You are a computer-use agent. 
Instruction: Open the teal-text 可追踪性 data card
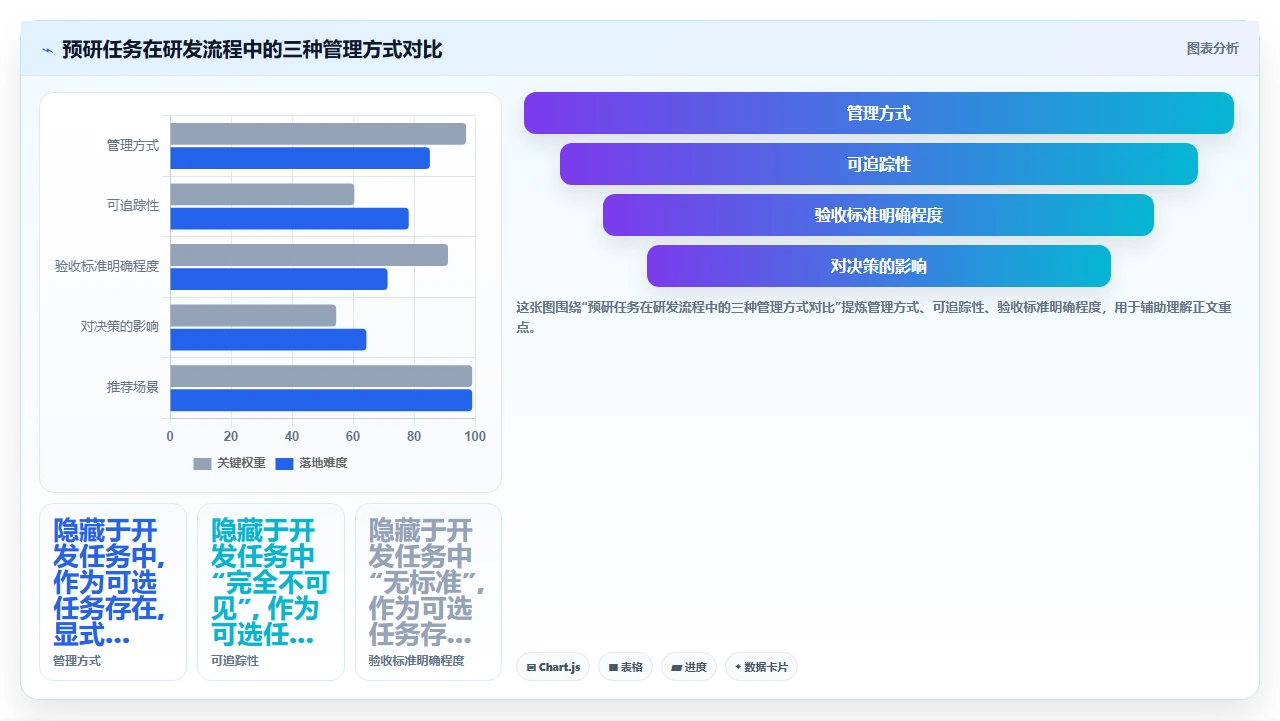tap(271, 592)
